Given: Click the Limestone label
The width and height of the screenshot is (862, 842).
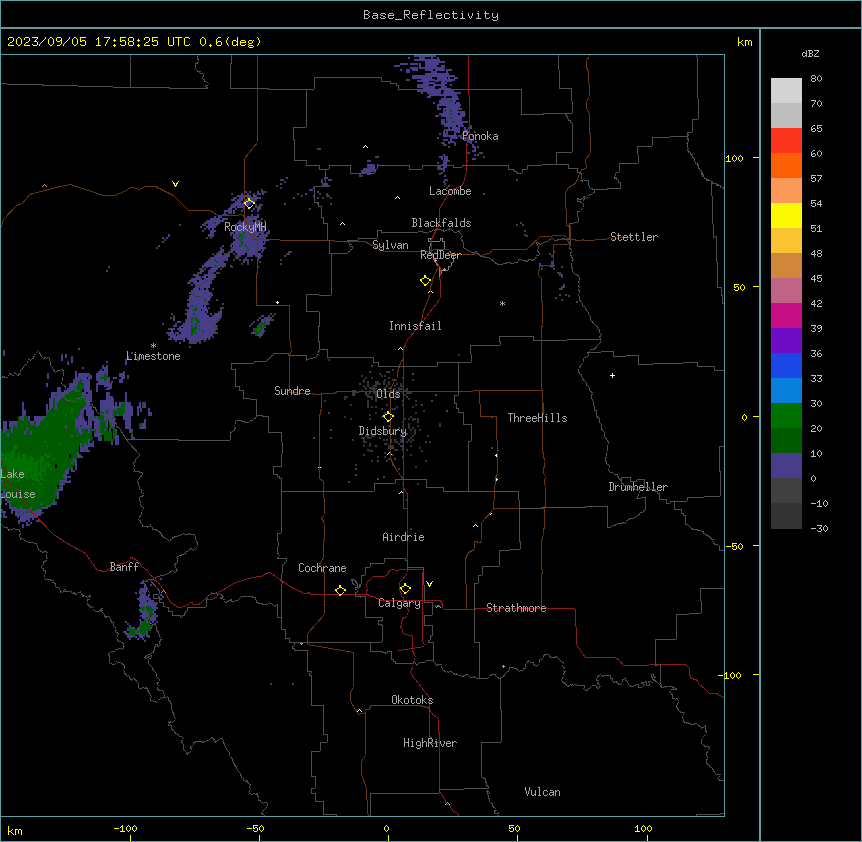Looking at the screenshot, I should 153,356.
